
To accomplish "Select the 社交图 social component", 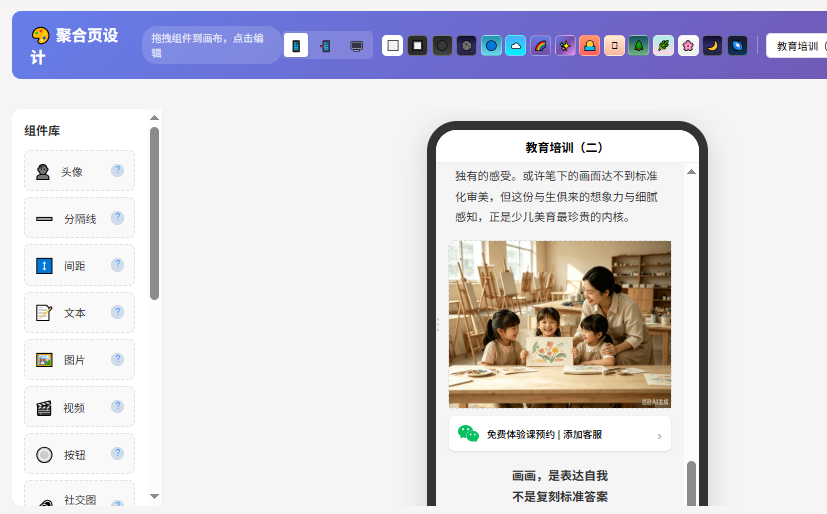I will pyautogui.click(x=79, y=493).
